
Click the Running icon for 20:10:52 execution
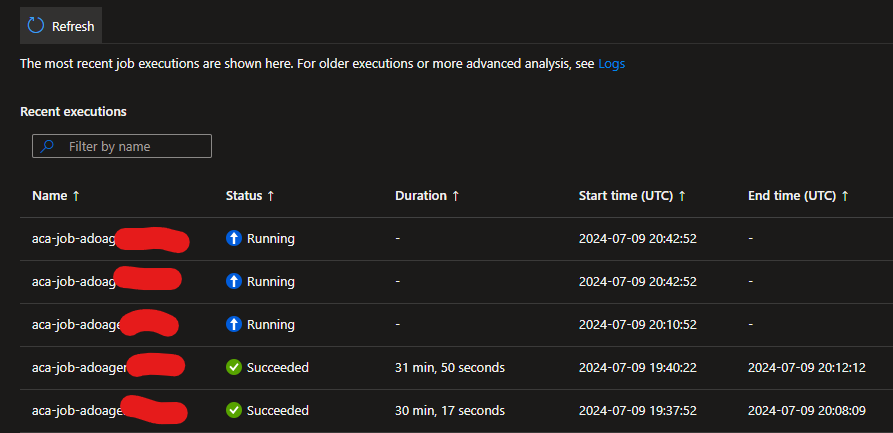[x=234, y=325]
